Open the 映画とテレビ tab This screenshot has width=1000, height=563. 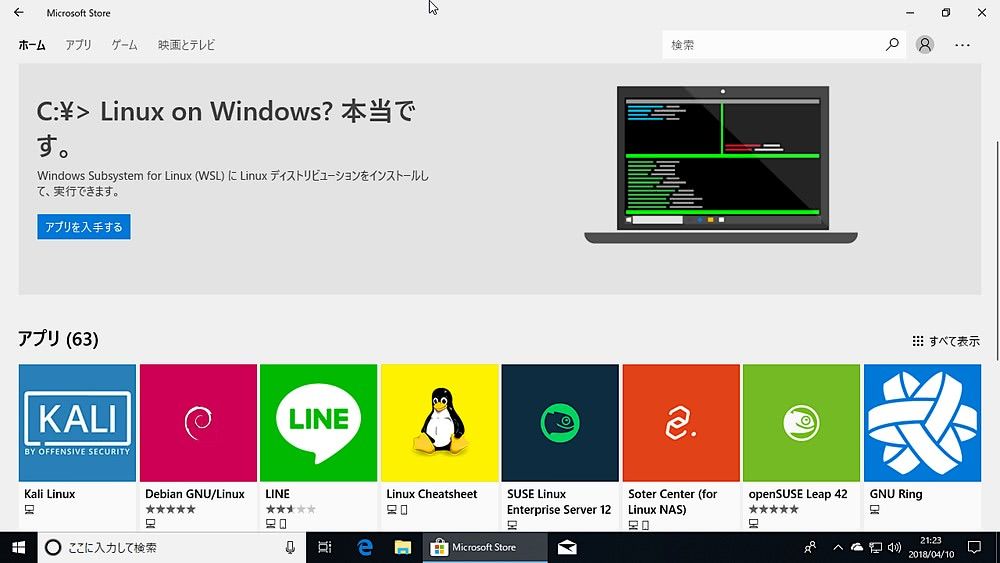[x=186, y=45]
